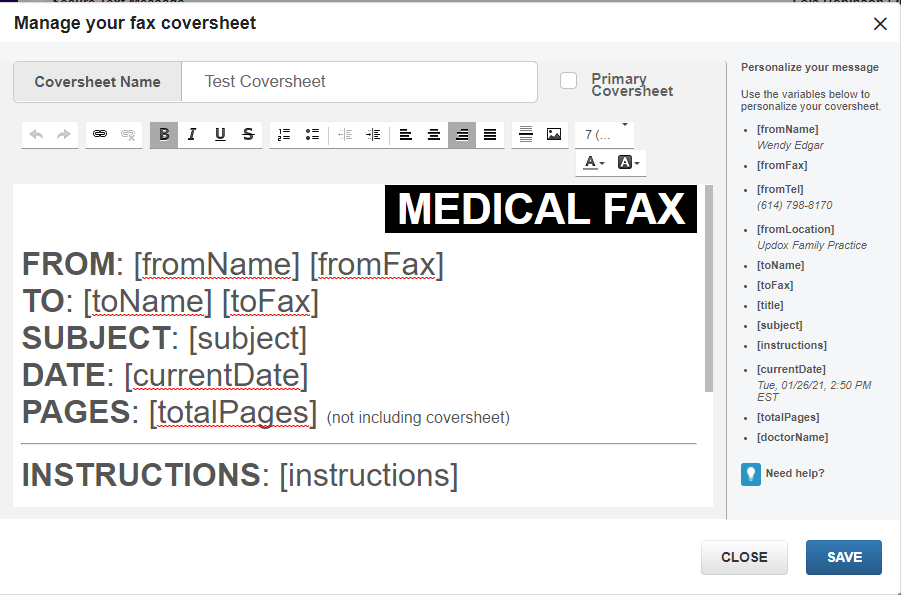Click the Remove link icon

(128, 135)
